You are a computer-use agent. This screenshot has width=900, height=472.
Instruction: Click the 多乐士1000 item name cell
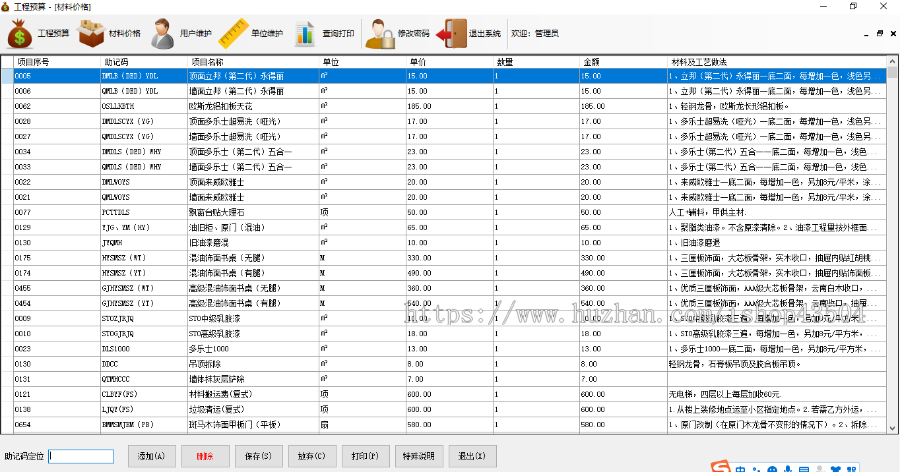click(x=254, y=349)
